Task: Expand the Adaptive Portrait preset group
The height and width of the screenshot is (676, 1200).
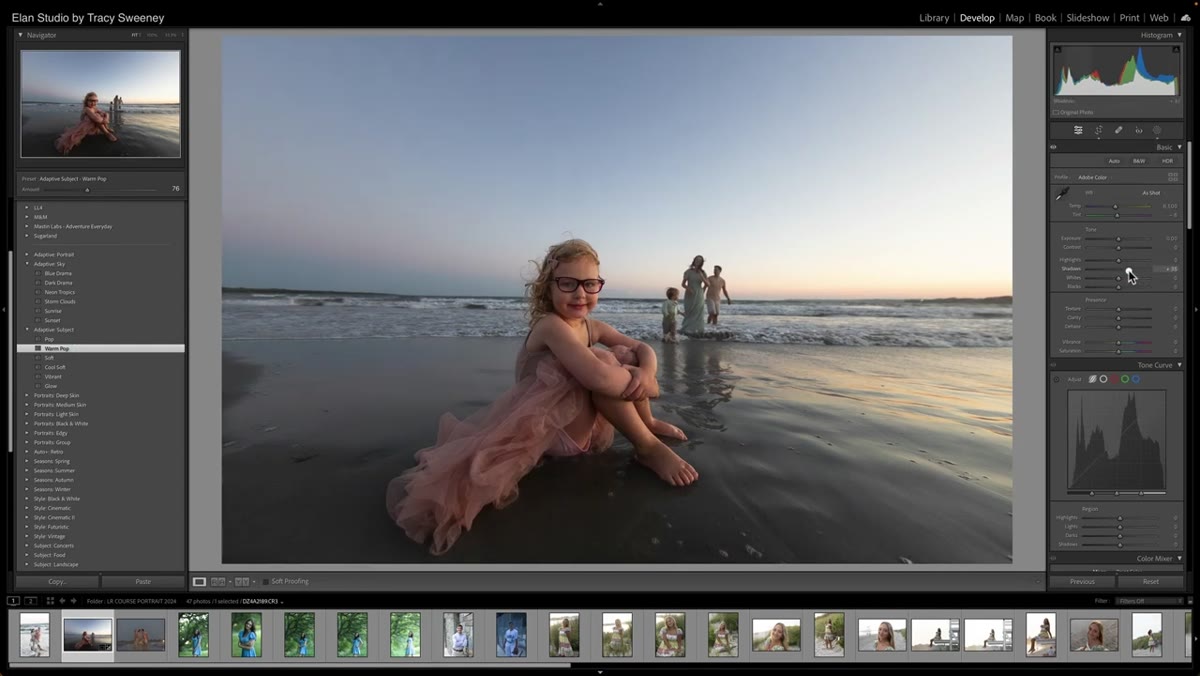Action: point(27,254)
